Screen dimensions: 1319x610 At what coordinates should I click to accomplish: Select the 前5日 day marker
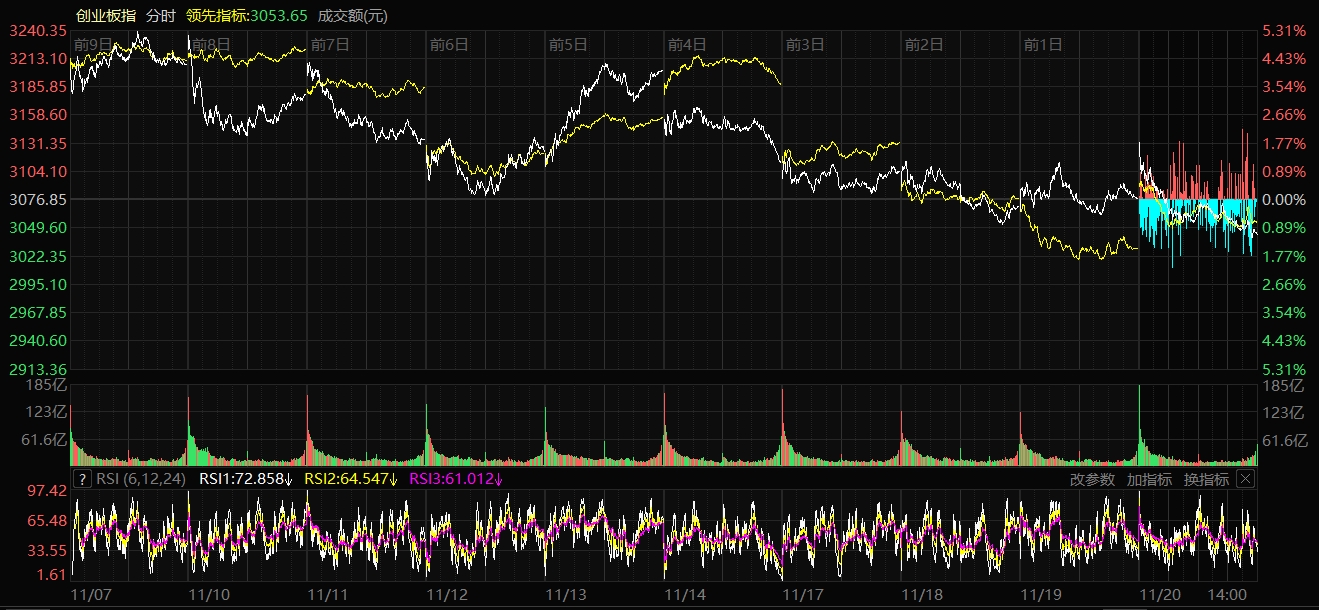(x=568, y=44)
